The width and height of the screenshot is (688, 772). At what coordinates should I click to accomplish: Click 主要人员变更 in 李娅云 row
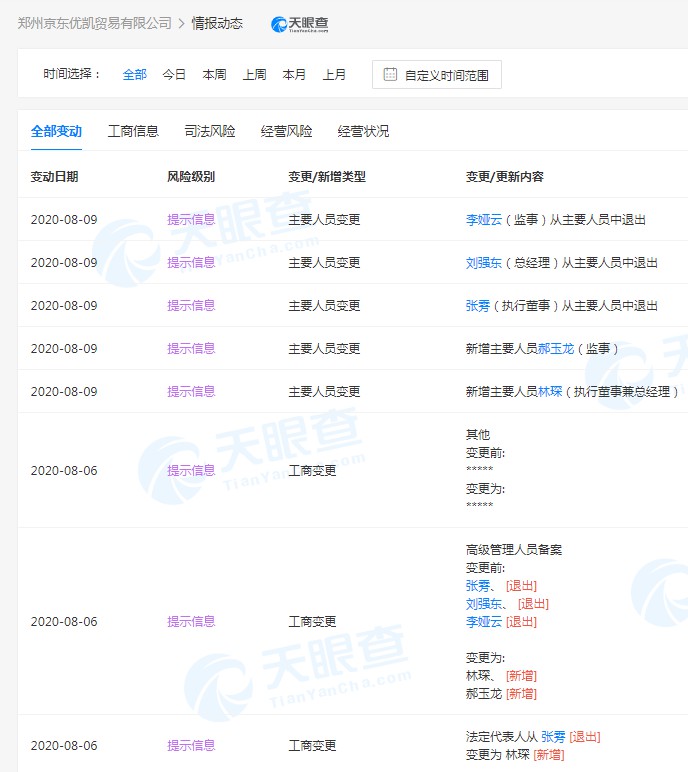pos(324,220)
